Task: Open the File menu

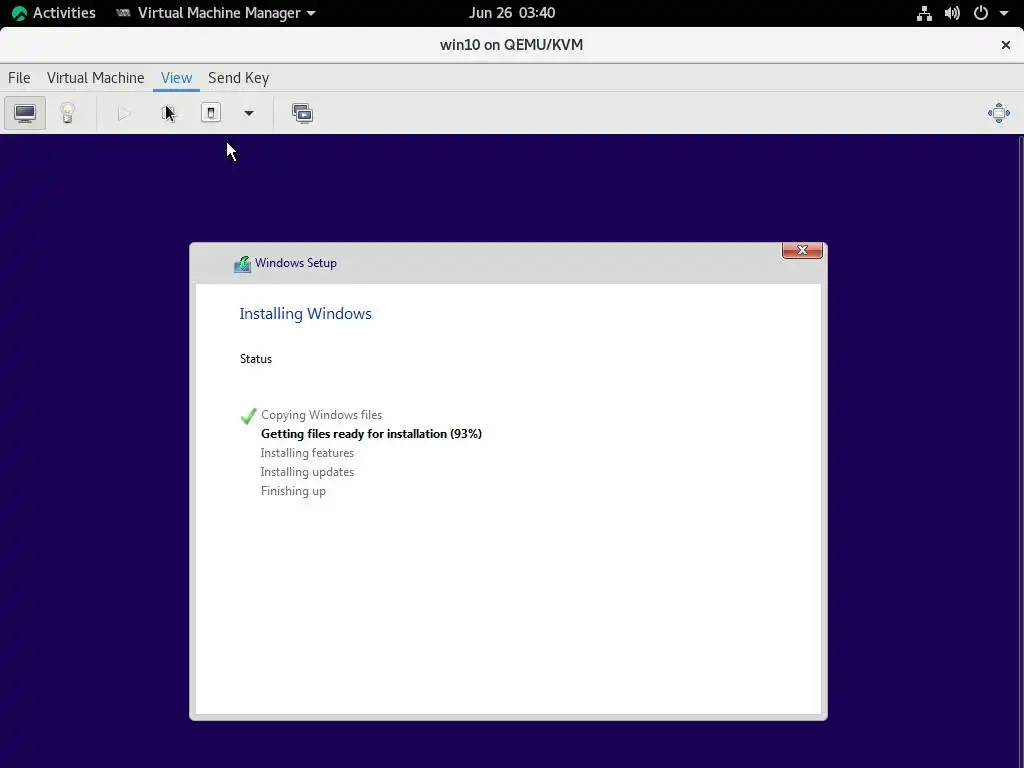Action: coord(19,78)
